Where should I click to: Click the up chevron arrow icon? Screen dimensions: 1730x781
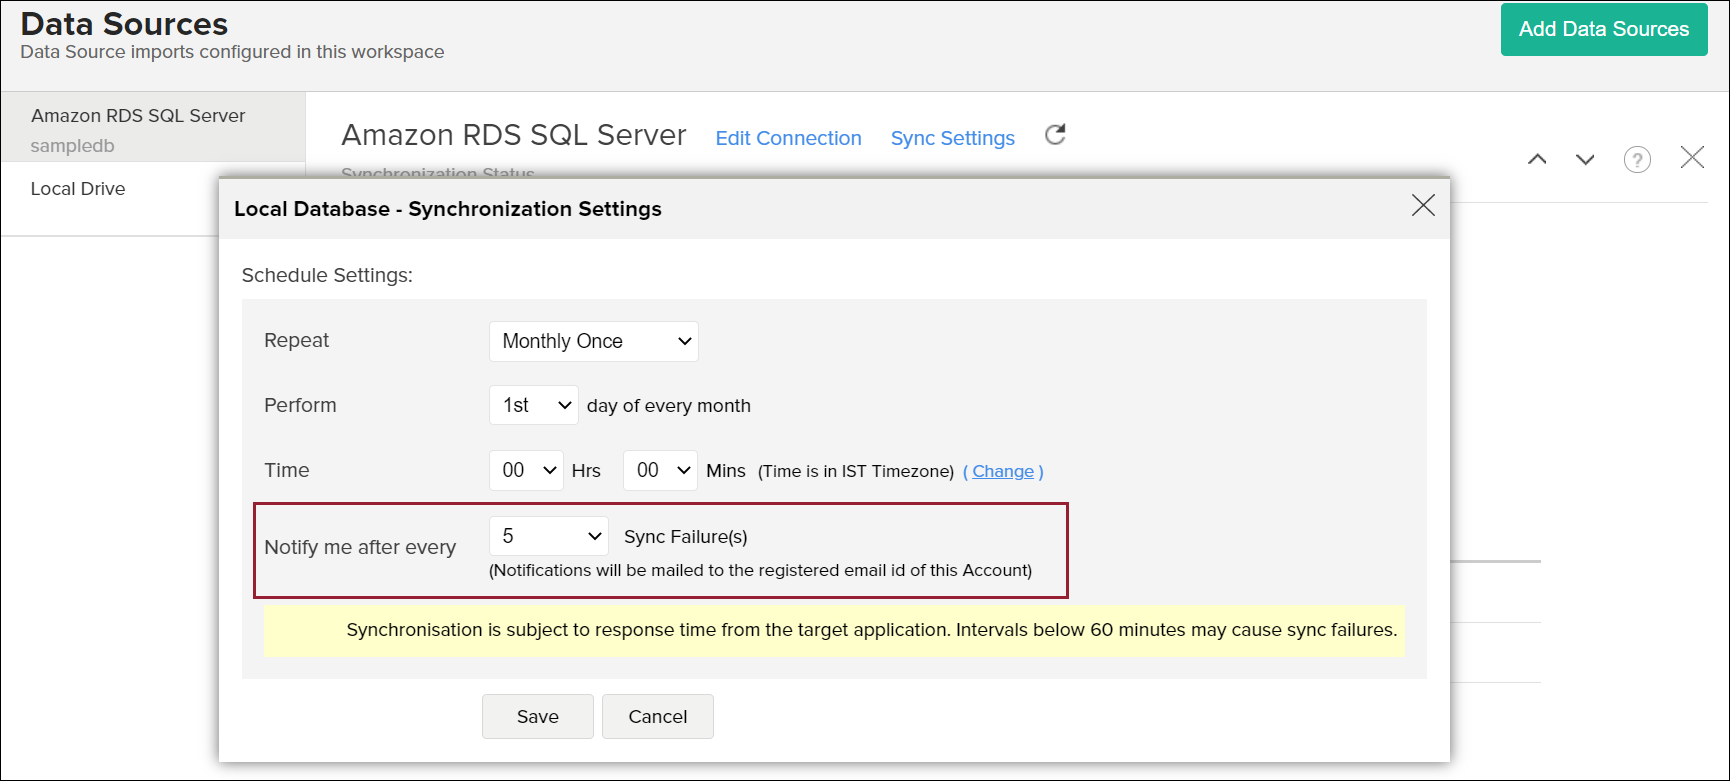click(x=1537, y=159)
